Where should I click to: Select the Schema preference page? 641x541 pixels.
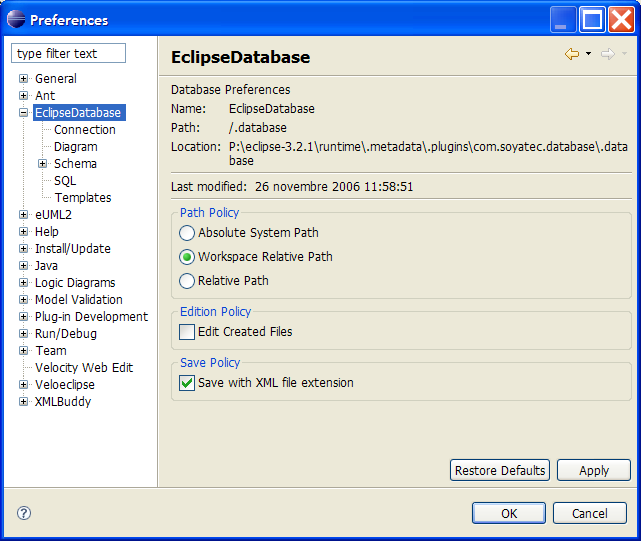[75, 164]
